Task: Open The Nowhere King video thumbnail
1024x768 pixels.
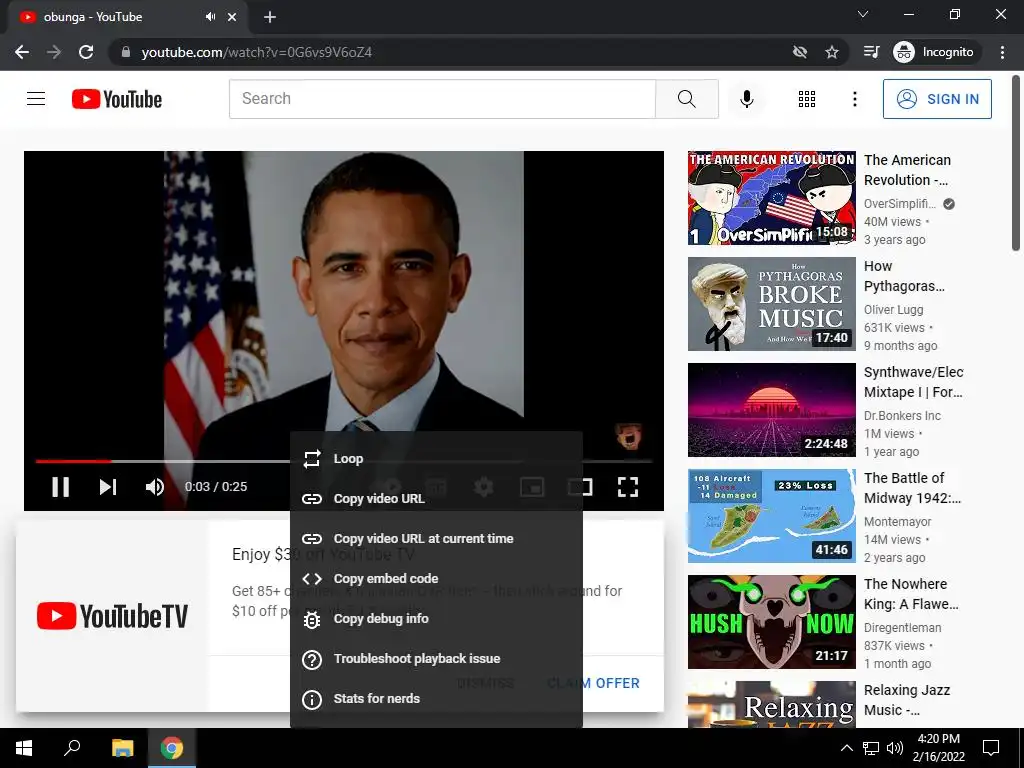Action: pos(771,622)
